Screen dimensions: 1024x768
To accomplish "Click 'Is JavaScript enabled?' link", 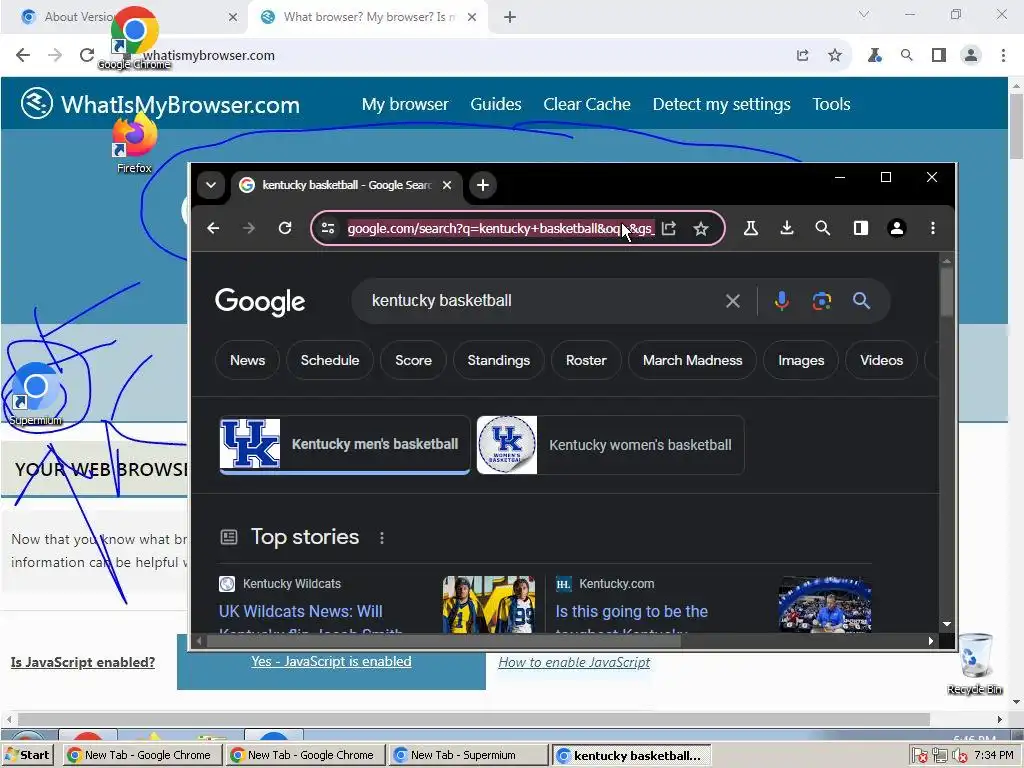I will tap(83, 662).
